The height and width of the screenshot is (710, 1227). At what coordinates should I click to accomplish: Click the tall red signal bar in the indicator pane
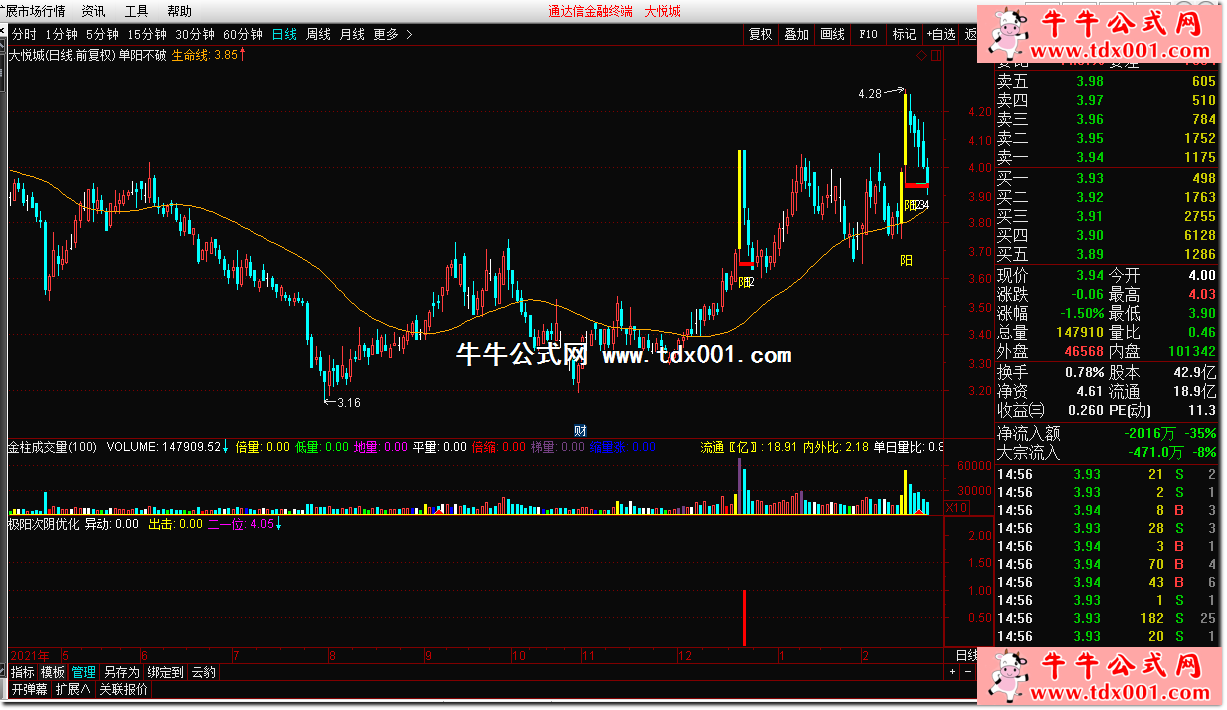(x=744, y=617)
